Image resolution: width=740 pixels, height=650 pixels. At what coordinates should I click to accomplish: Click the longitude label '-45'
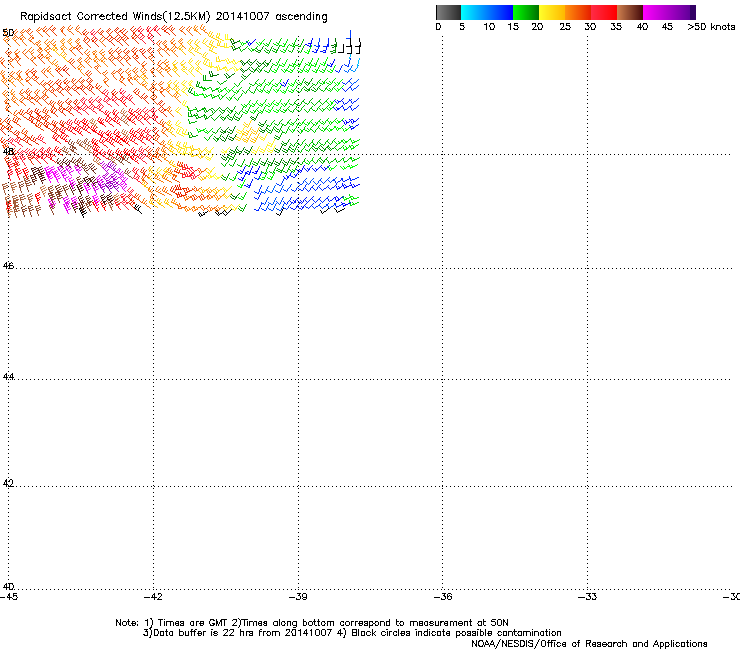[9, 597]
